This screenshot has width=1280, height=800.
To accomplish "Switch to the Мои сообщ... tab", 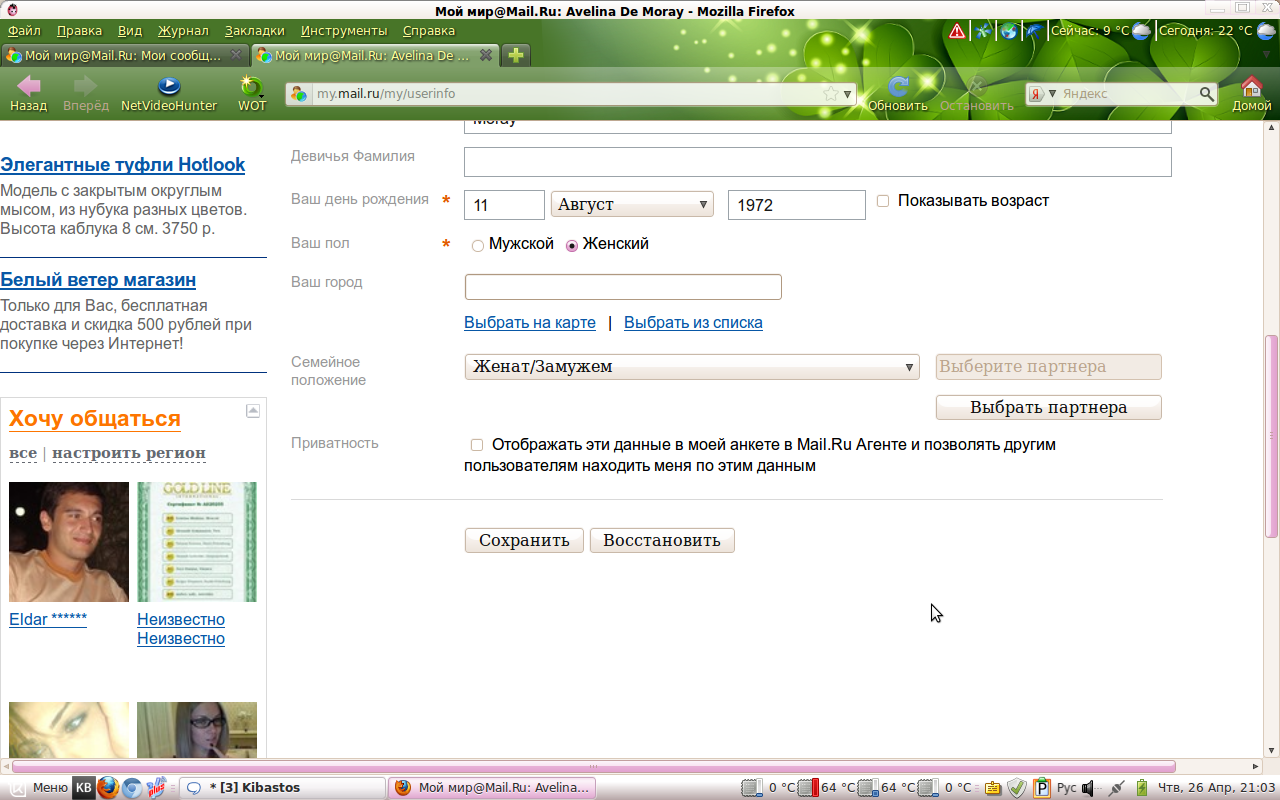I will pyautogui.click(x=125, y=55).
